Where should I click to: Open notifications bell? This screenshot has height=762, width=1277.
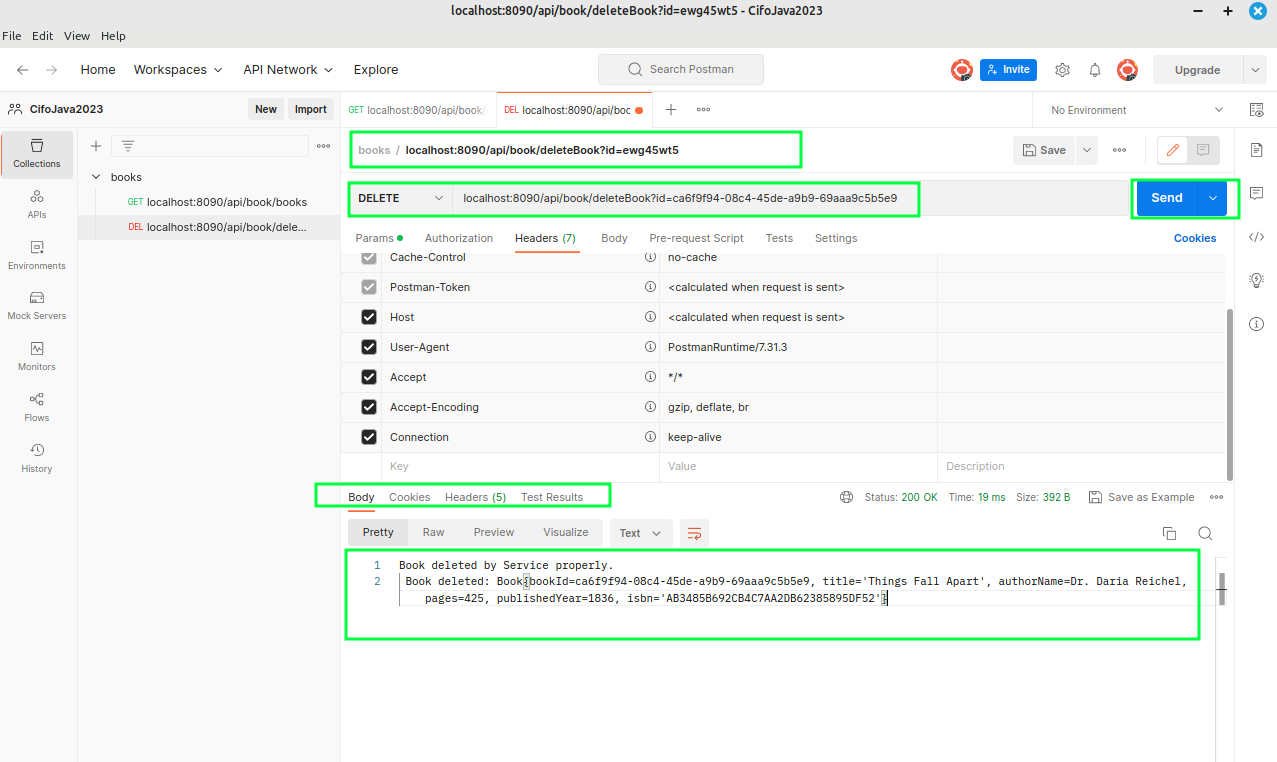(x=1095, y=70)
